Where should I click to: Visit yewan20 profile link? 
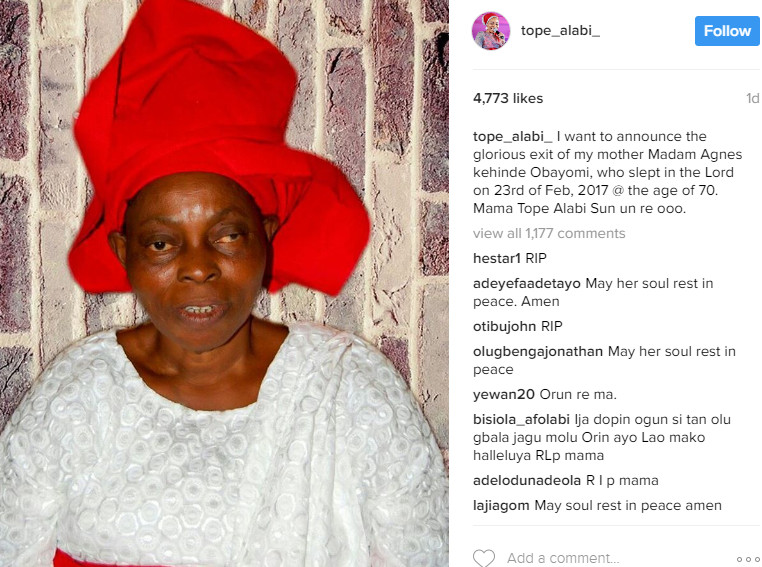504,395
